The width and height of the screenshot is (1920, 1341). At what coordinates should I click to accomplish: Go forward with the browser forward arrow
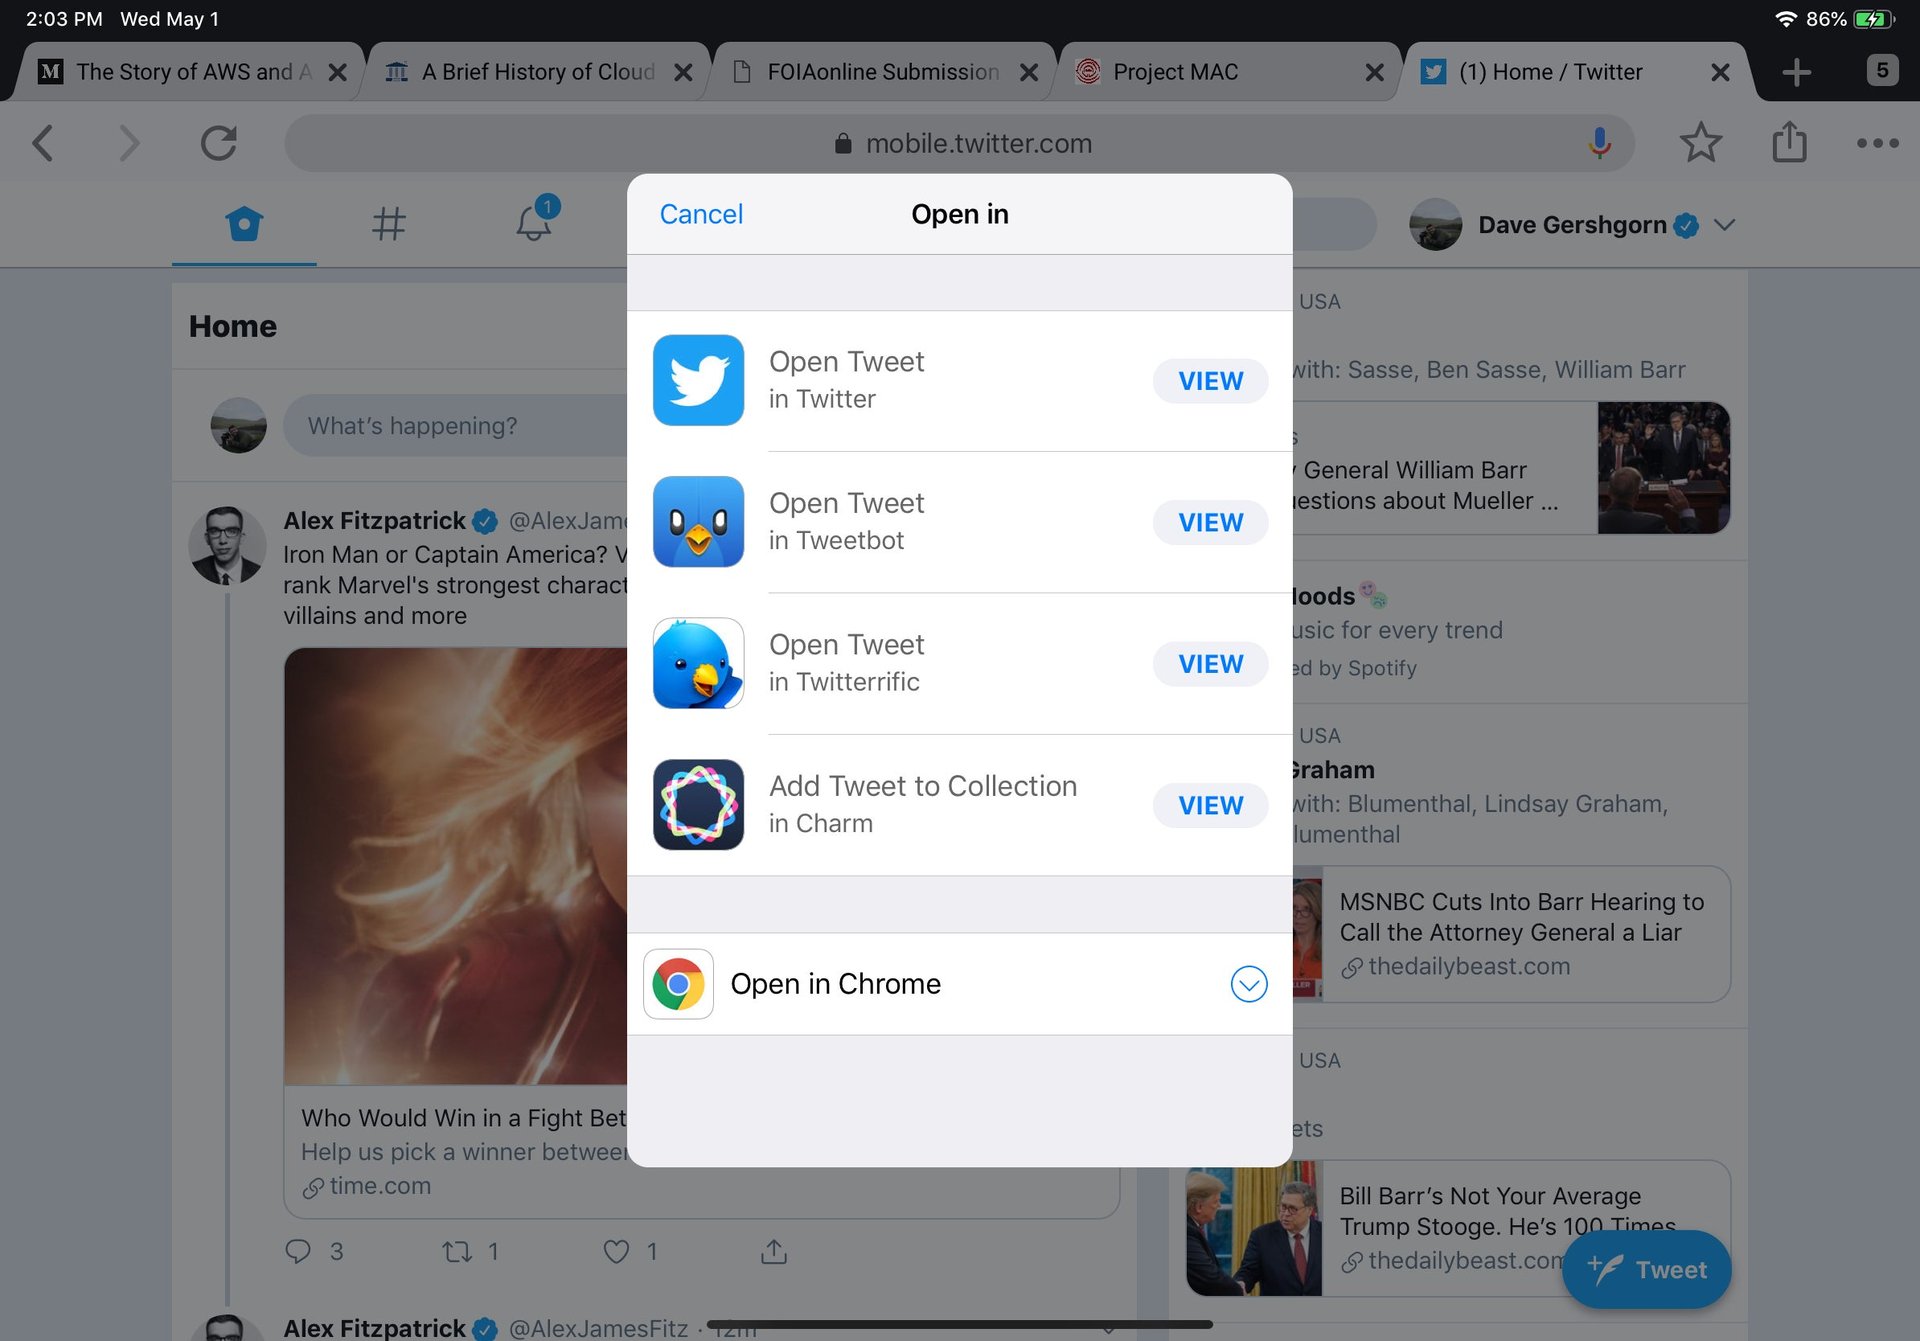point(129,143)
